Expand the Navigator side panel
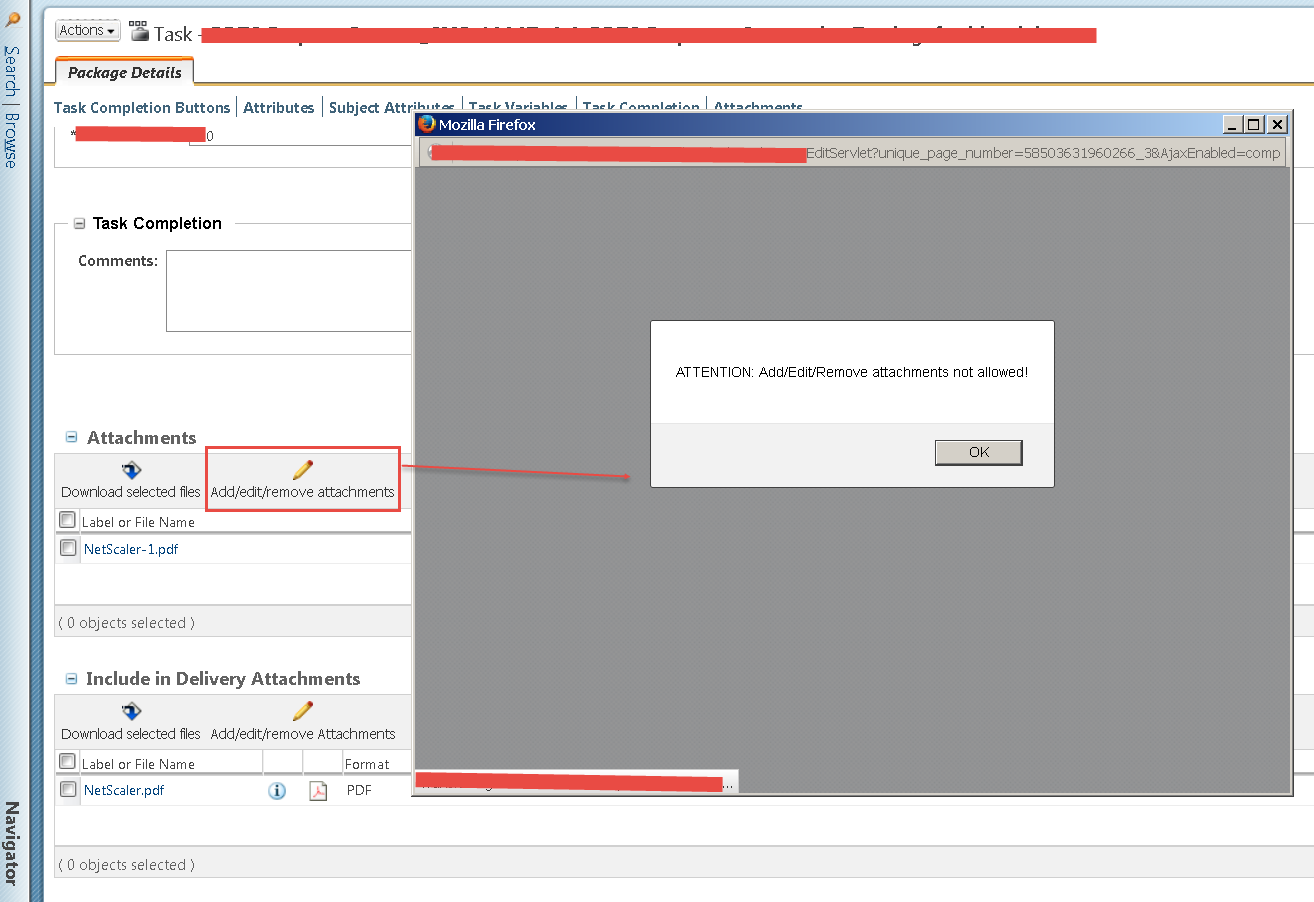This screenshot has width=1314, height=902. (x=12, y=843)
